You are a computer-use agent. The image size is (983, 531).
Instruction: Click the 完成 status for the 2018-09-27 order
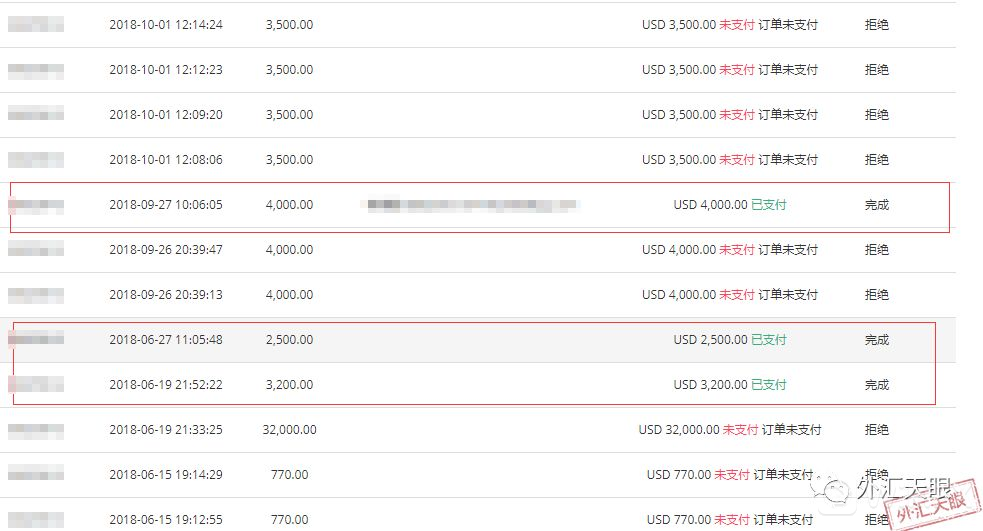[876, 205]
